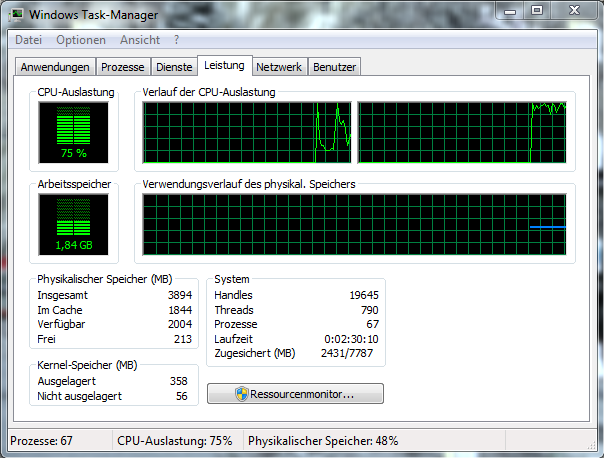Click the physical memory history graph
This screenshot has height=458, width=604.
[354, 224]
